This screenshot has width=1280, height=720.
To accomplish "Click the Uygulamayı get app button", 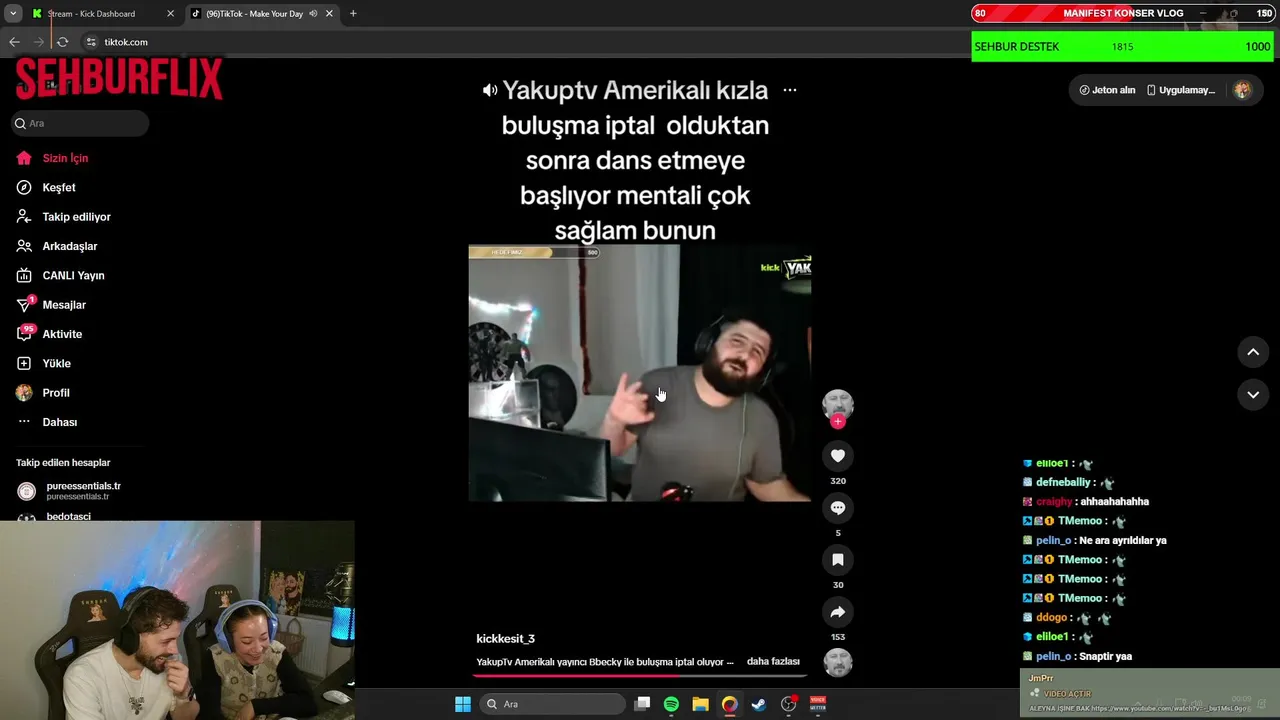I will point(1181,90).
